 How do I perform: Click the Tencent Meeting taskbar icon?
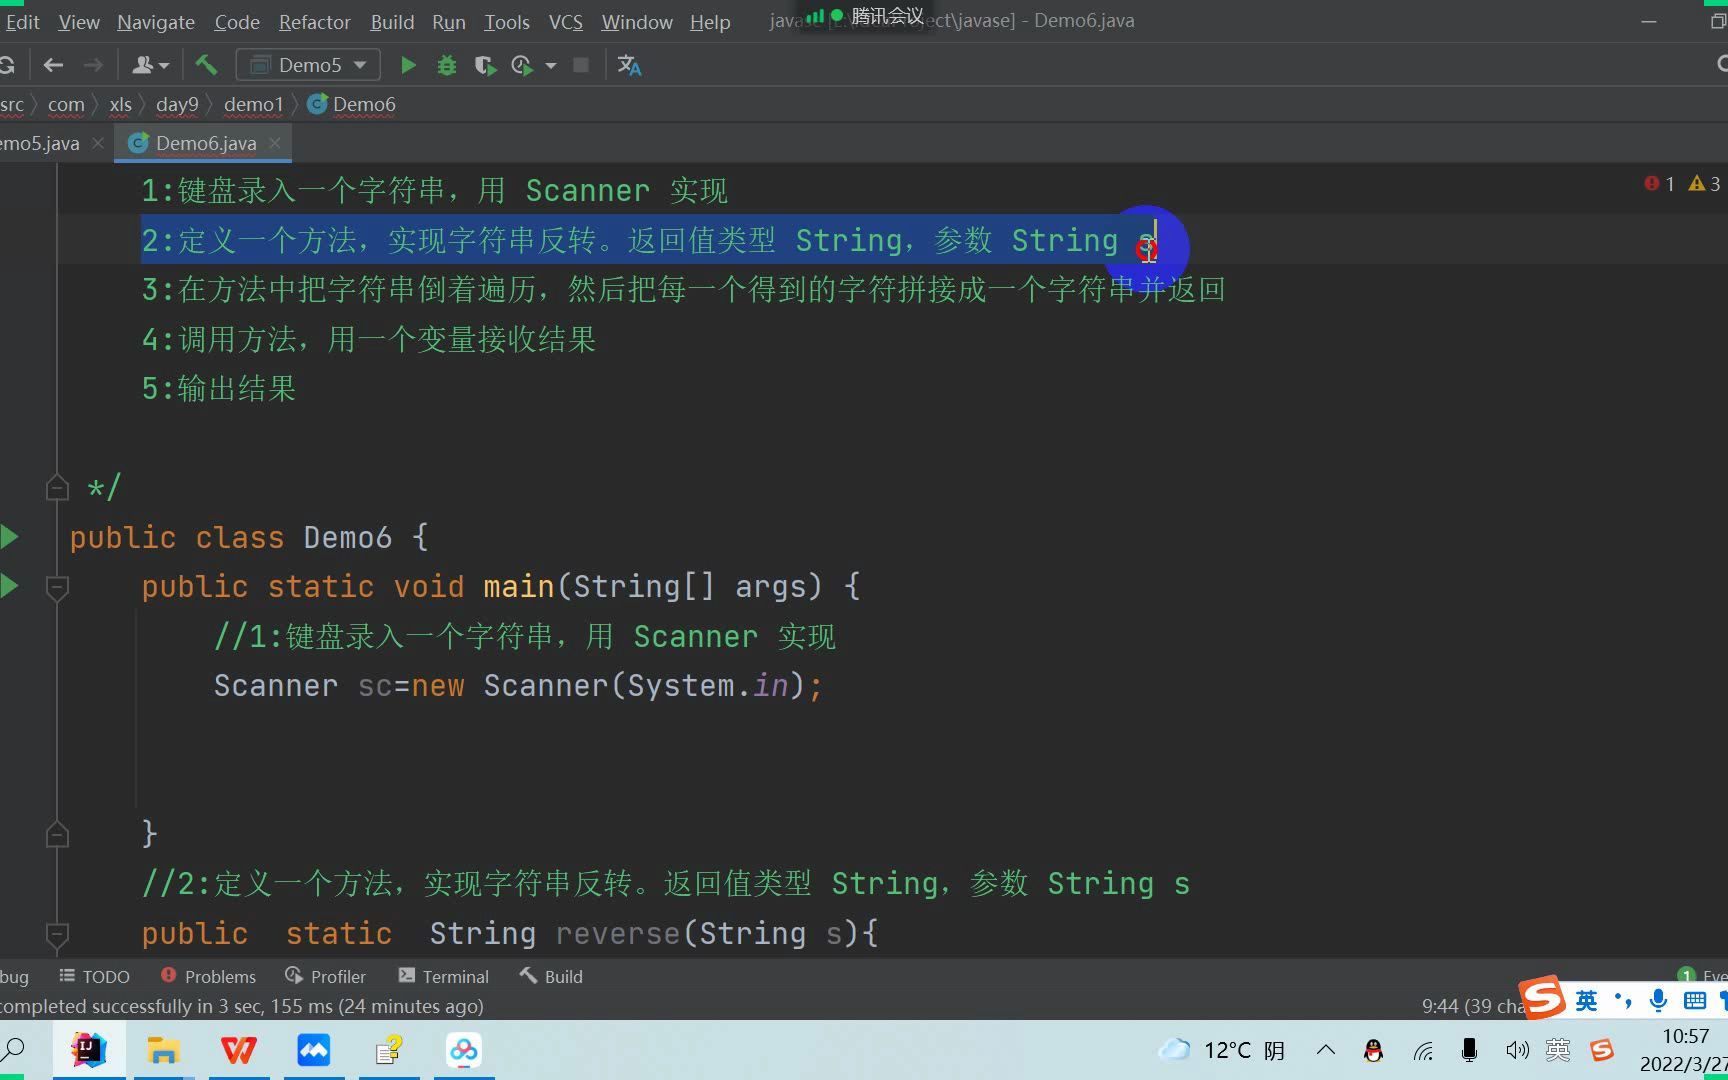(314, 1050)
